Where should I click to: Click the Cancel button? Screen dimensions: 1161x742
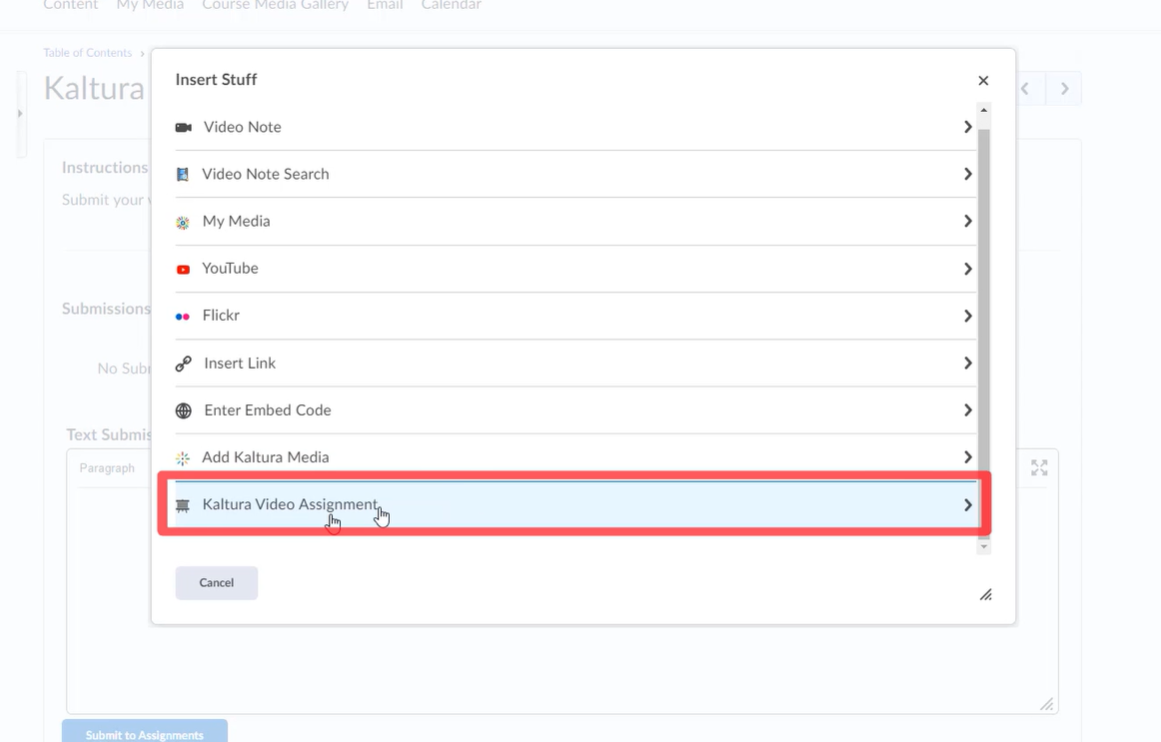[216, 583]
